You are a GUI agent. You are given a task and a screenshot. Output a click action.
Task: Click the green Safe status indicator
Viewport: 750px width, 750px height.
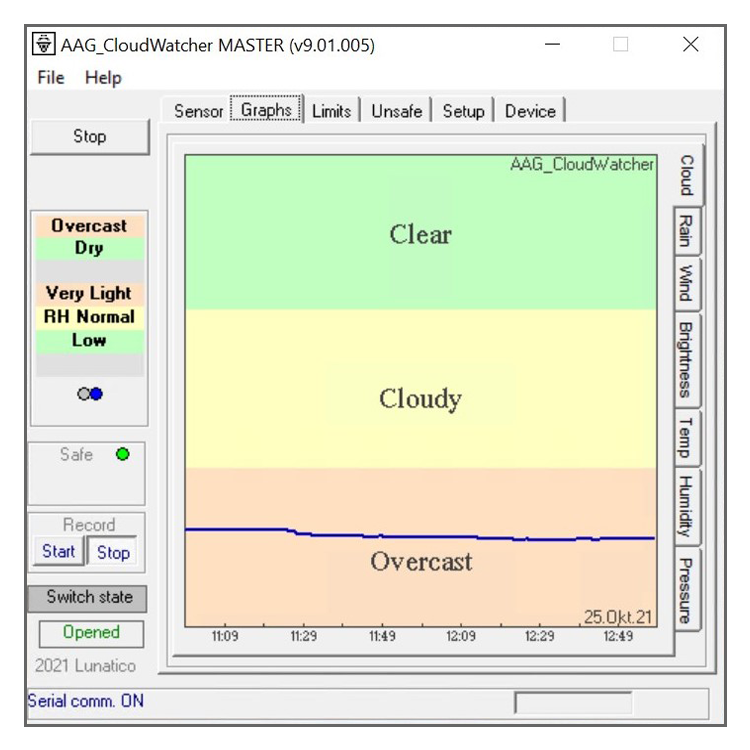[x=122, y=454]
